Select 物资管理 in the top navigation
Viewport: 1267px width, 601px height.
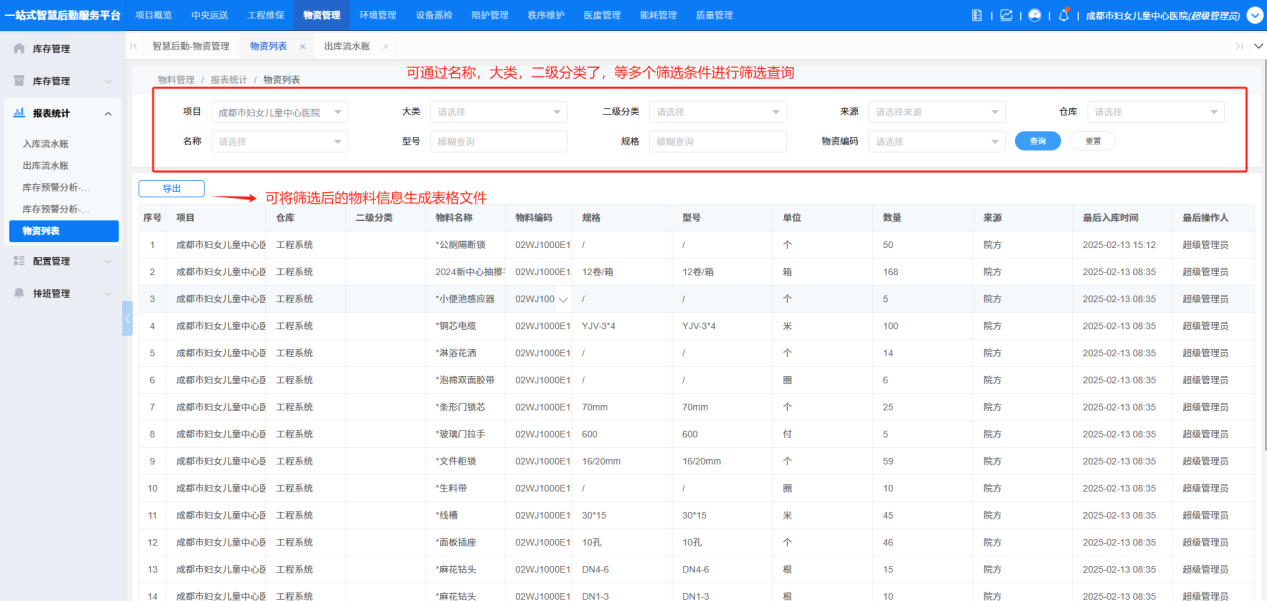tap(321, 15)
